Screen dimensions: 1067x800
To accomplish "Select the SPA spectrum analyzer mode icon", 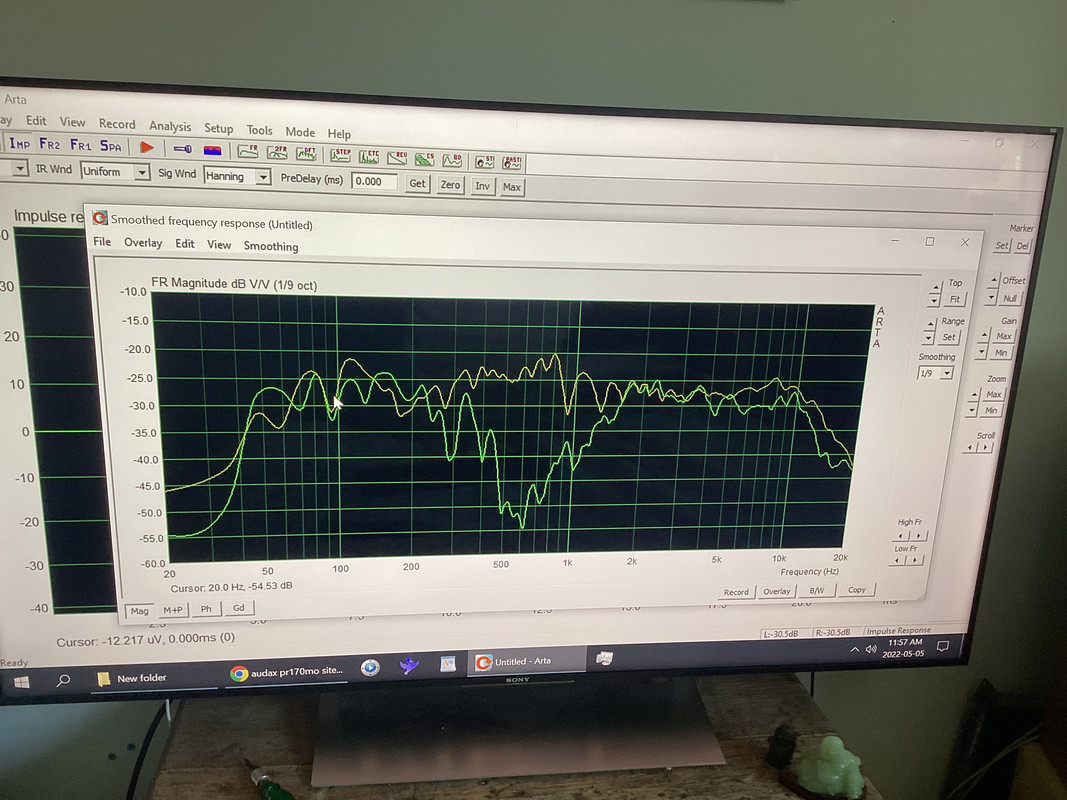I will 111,146.
